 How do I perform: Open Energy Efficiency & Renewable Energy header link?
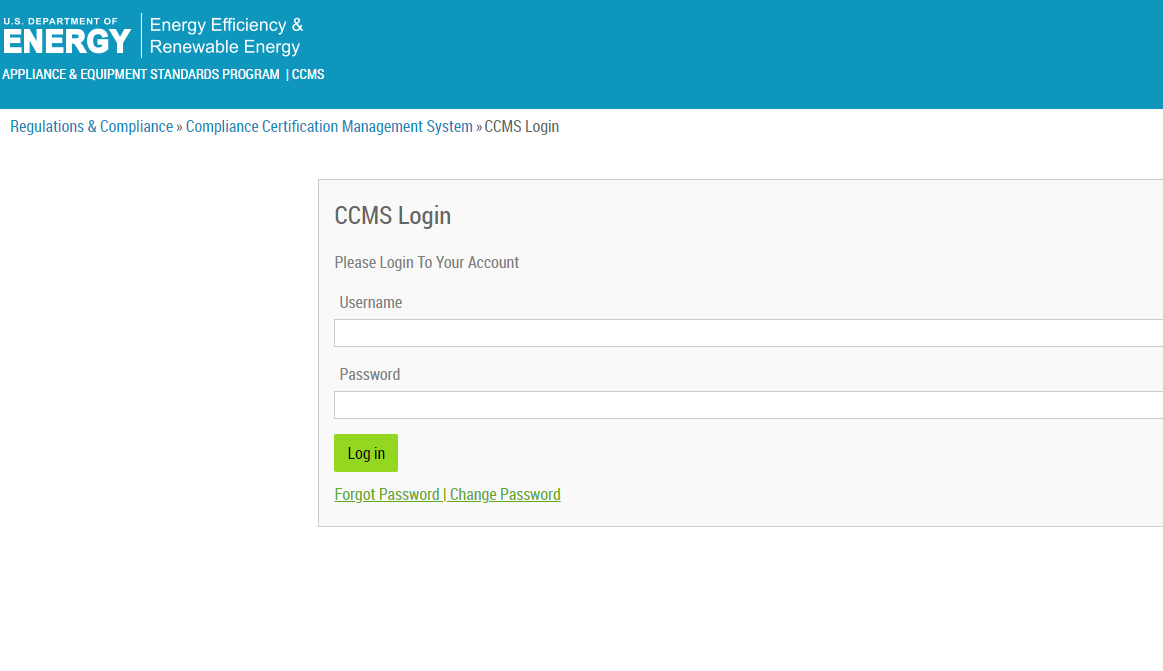(226, 36)
